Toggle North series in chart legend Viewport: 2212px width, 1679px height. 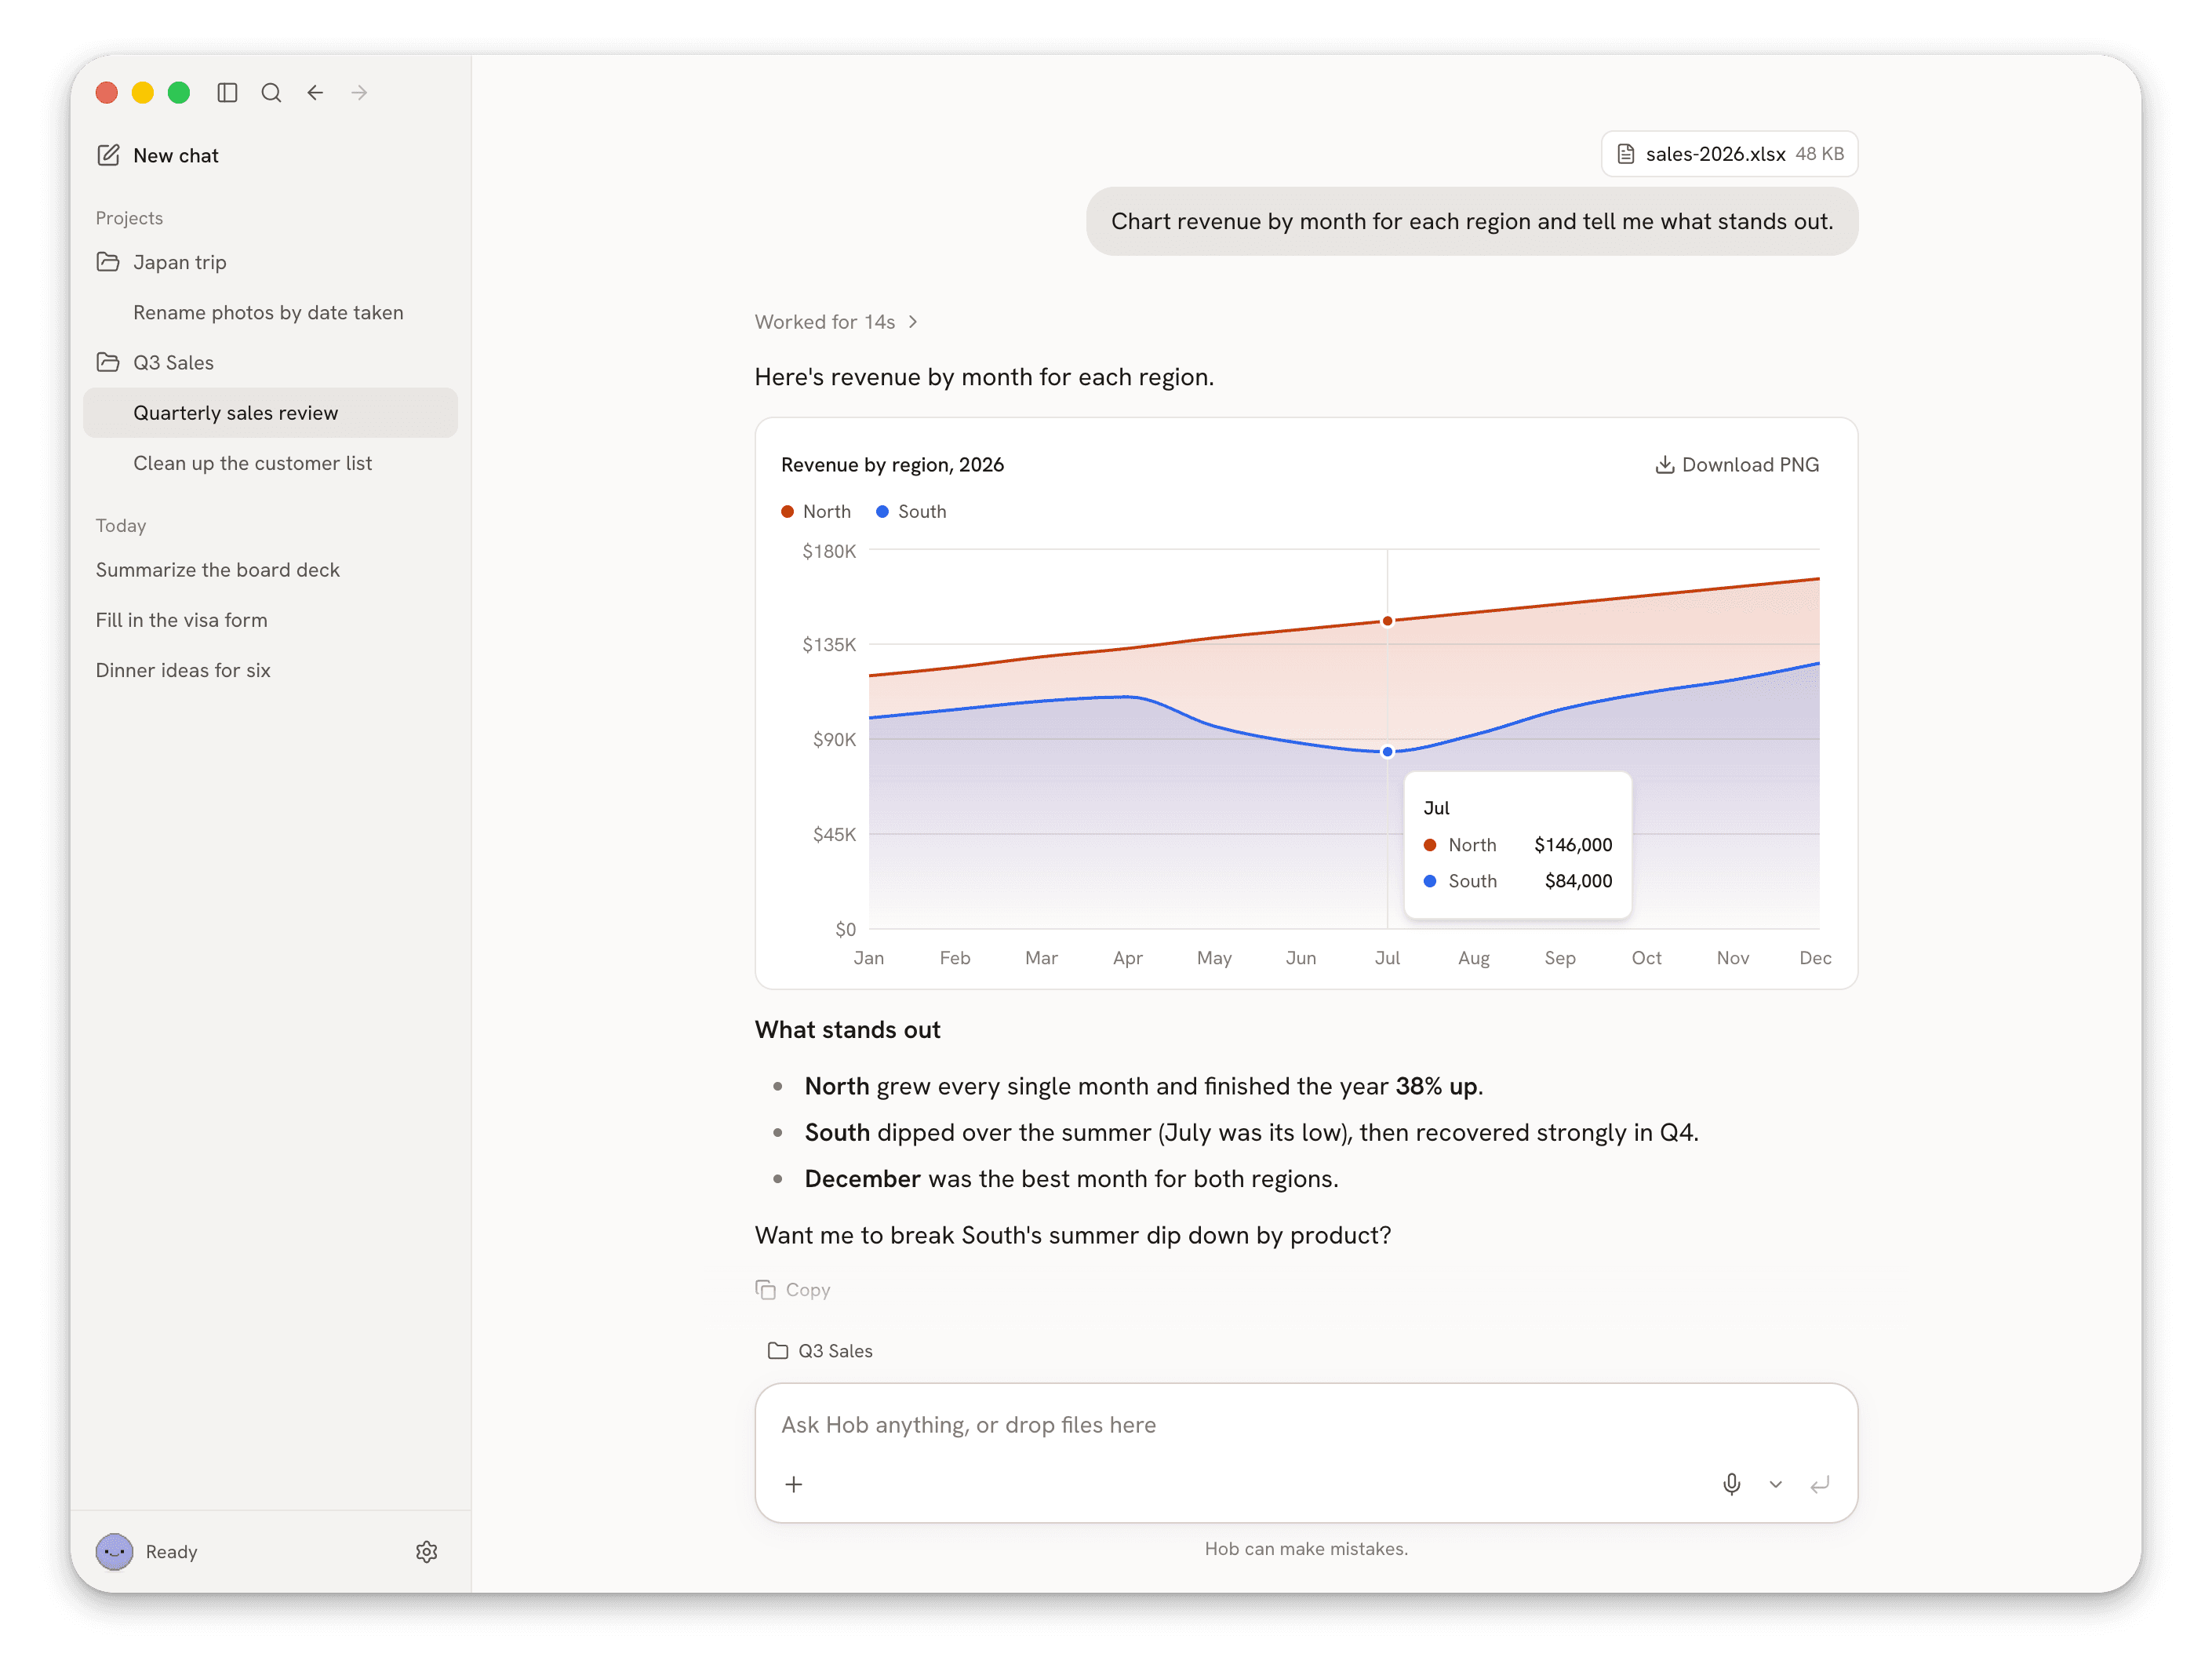click(x=816, y=511)
